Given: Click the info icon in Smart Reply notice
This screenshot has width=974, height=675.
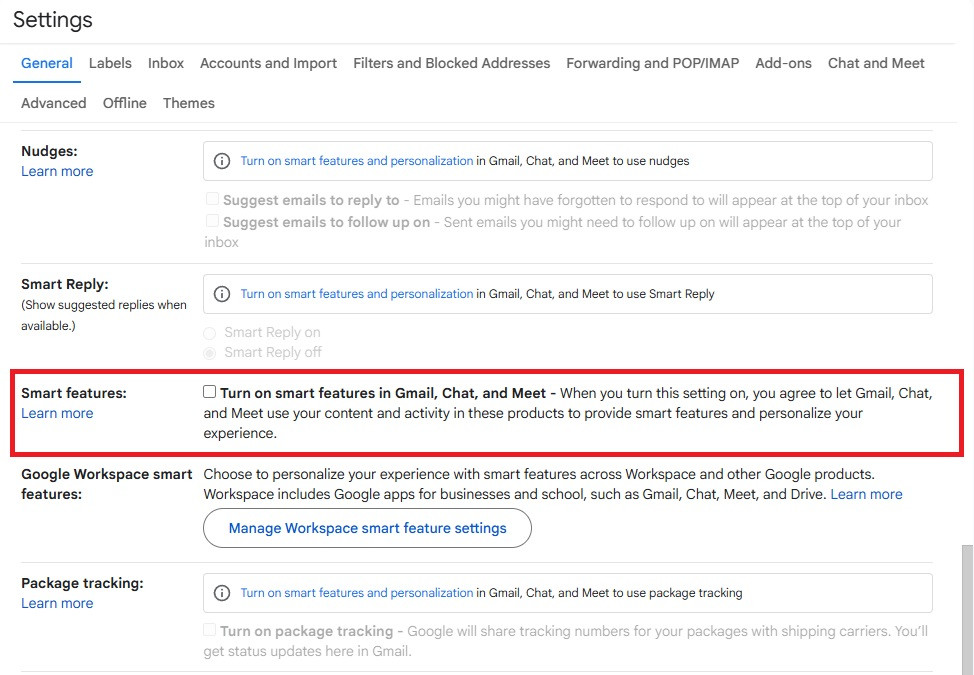Looking at the screenshot, I should 222,294.
